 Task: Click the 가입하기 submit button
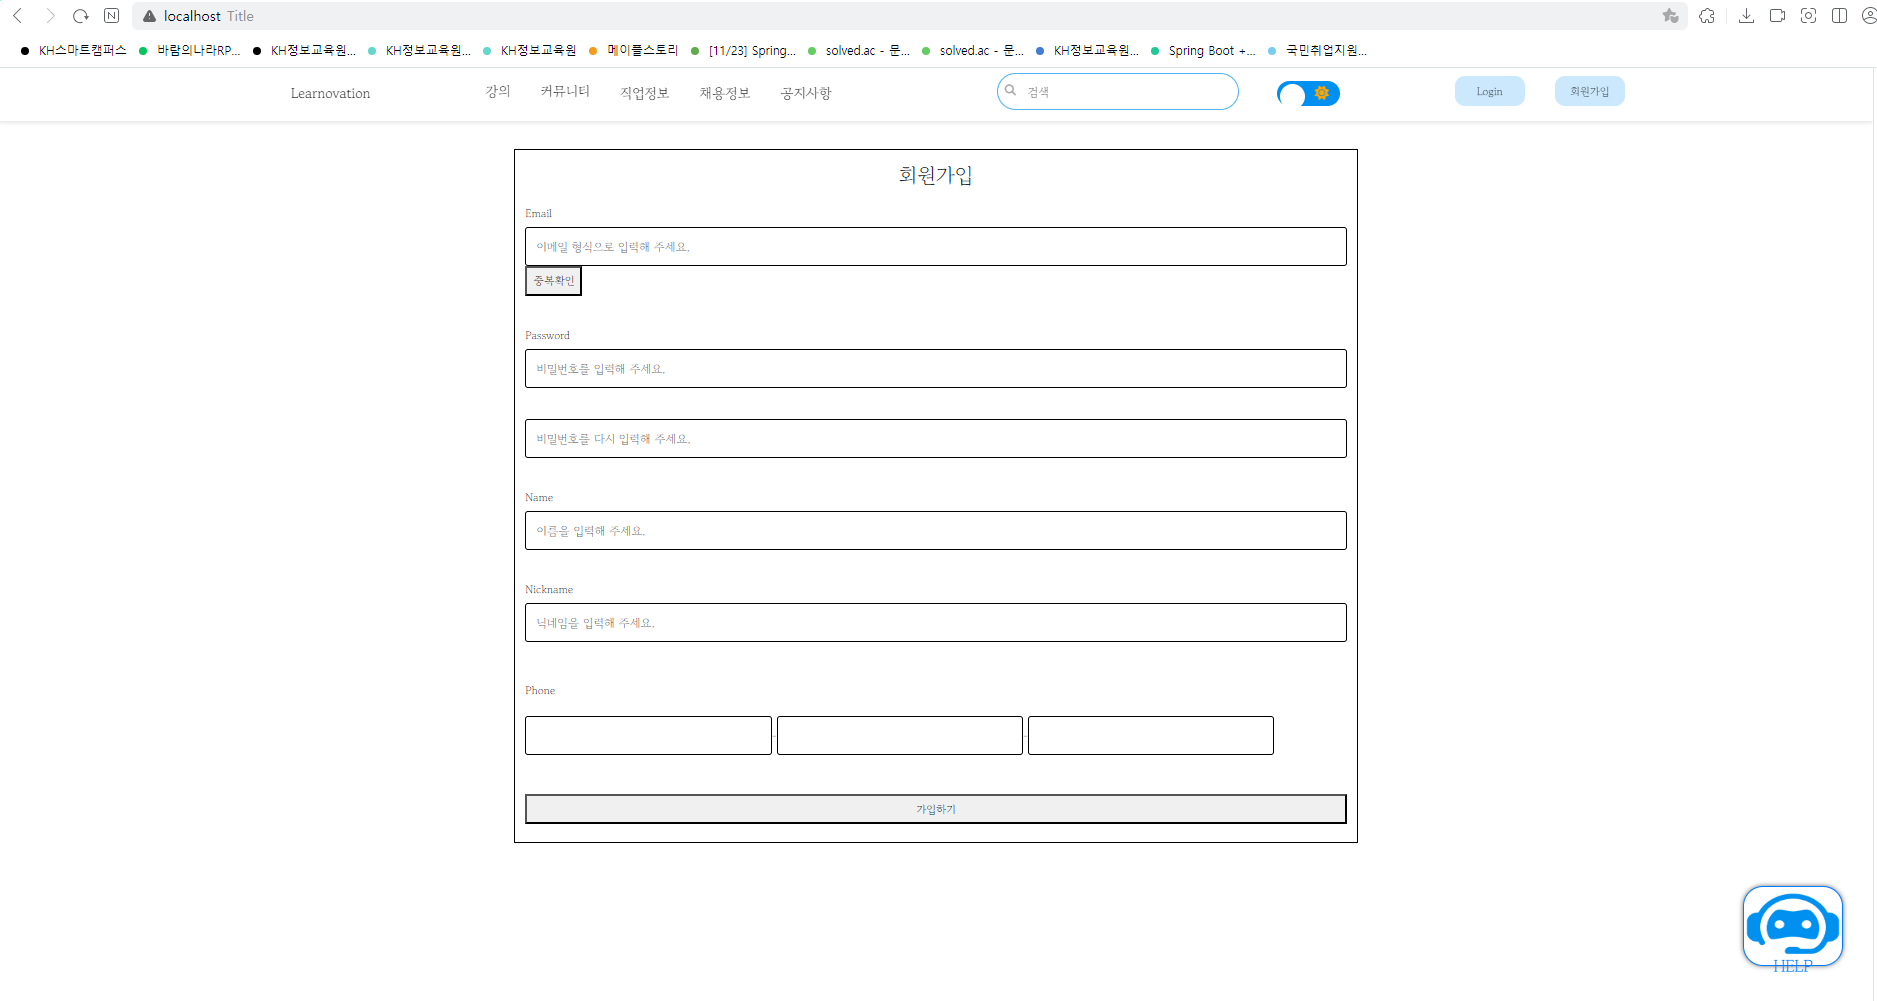pos(935,808)
